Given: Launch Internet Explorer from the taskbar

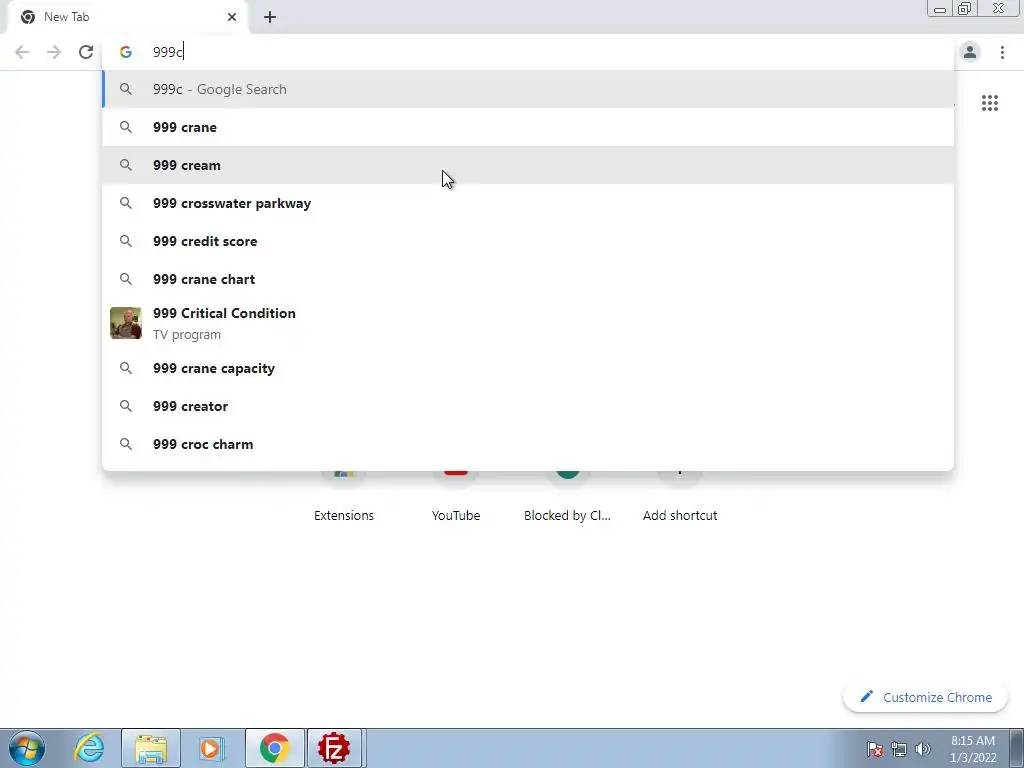Looking at the screenshot, I should (x=89, y=748).
